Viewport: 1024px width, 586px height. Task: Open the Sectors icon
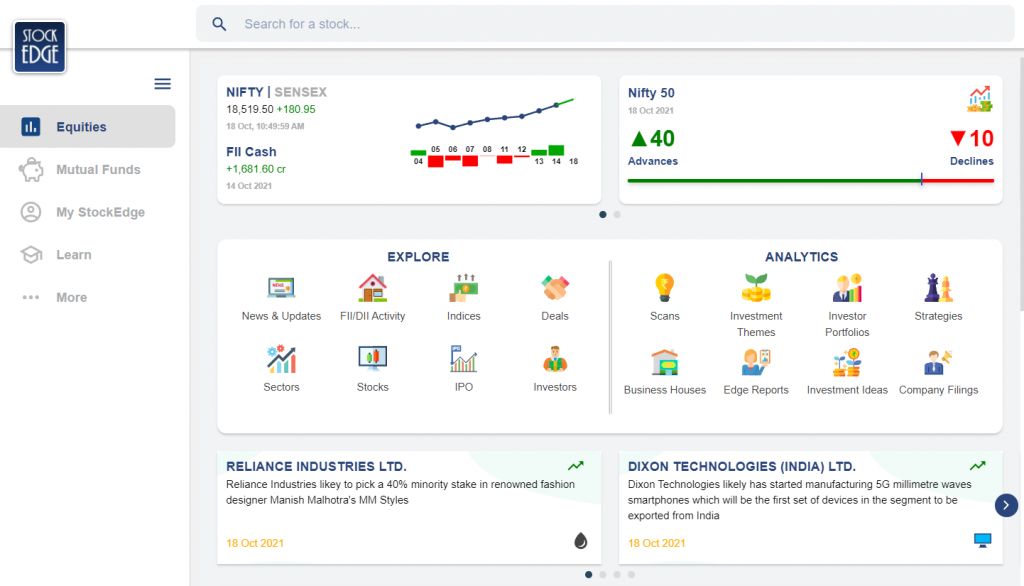click(281, 359)
